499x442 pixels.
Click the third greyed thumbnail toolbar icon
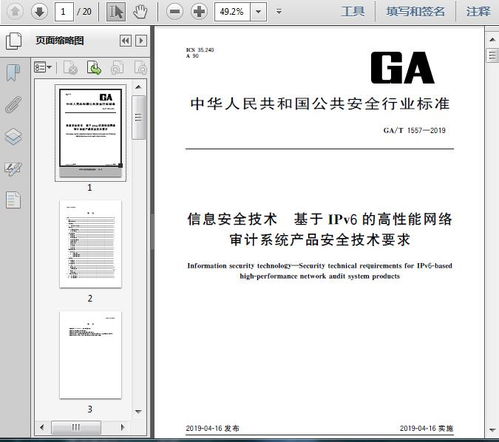pyautogui.click(x=117, y=68)
